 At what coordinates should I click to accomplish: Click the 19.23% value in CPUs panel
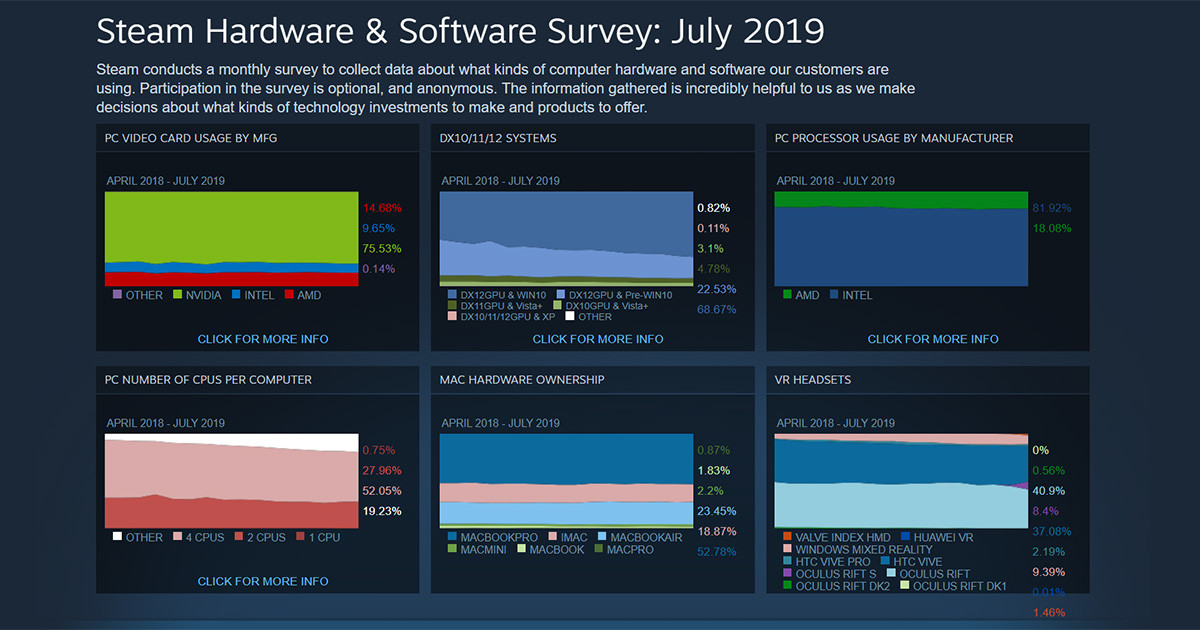(x=382, y=510)
